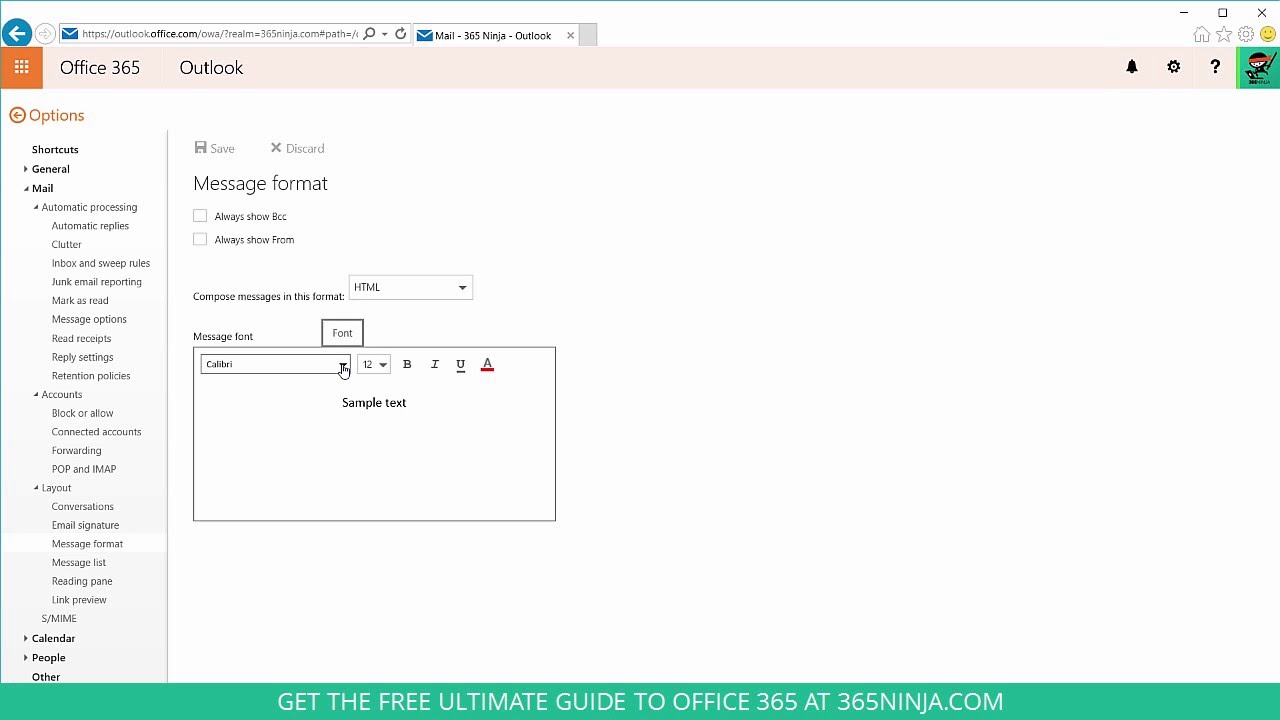Collapse the Accounts group
Viewport: 1280px width, 720px height.
(x=36, y=394)
